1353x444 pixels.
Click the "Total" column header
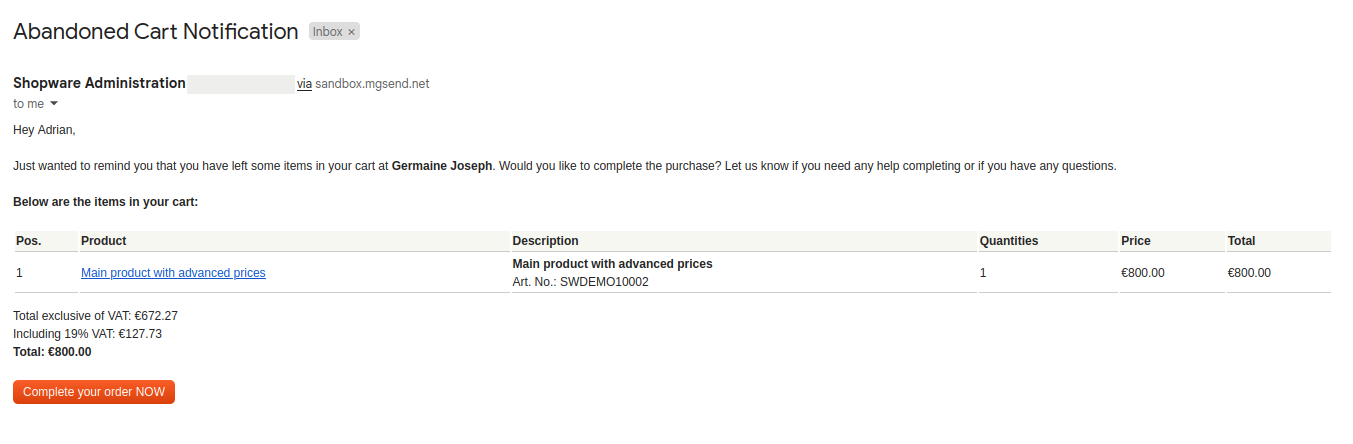click(1241, 241)
